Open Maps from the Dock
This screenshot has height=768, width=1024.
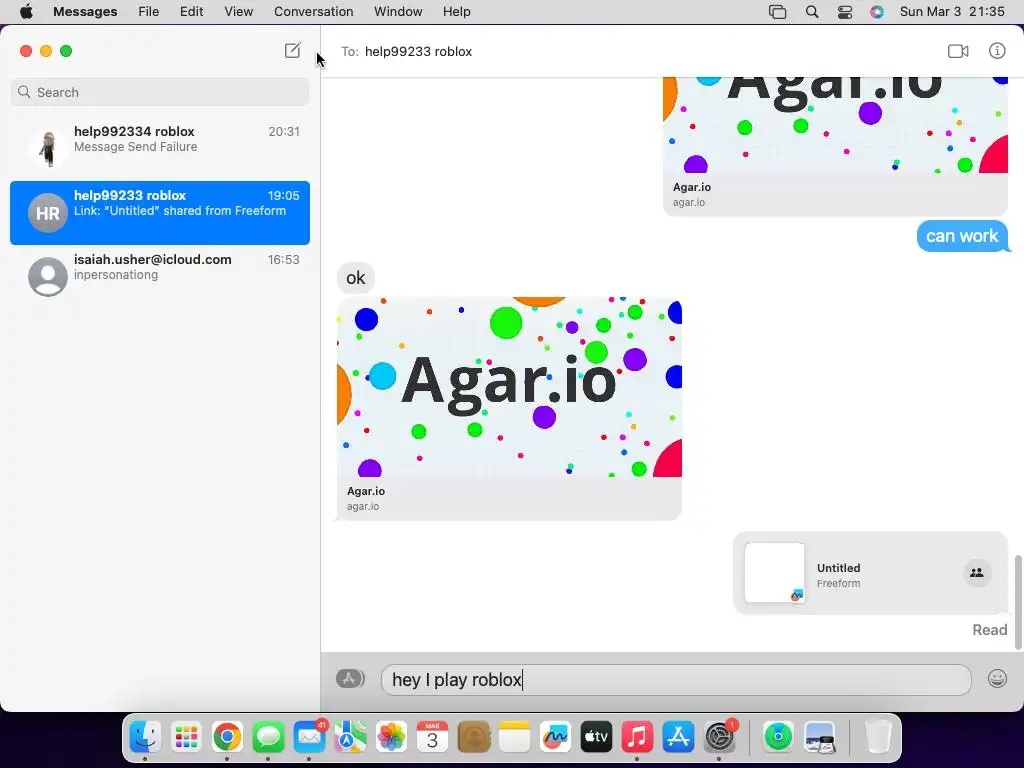point(350,737)
